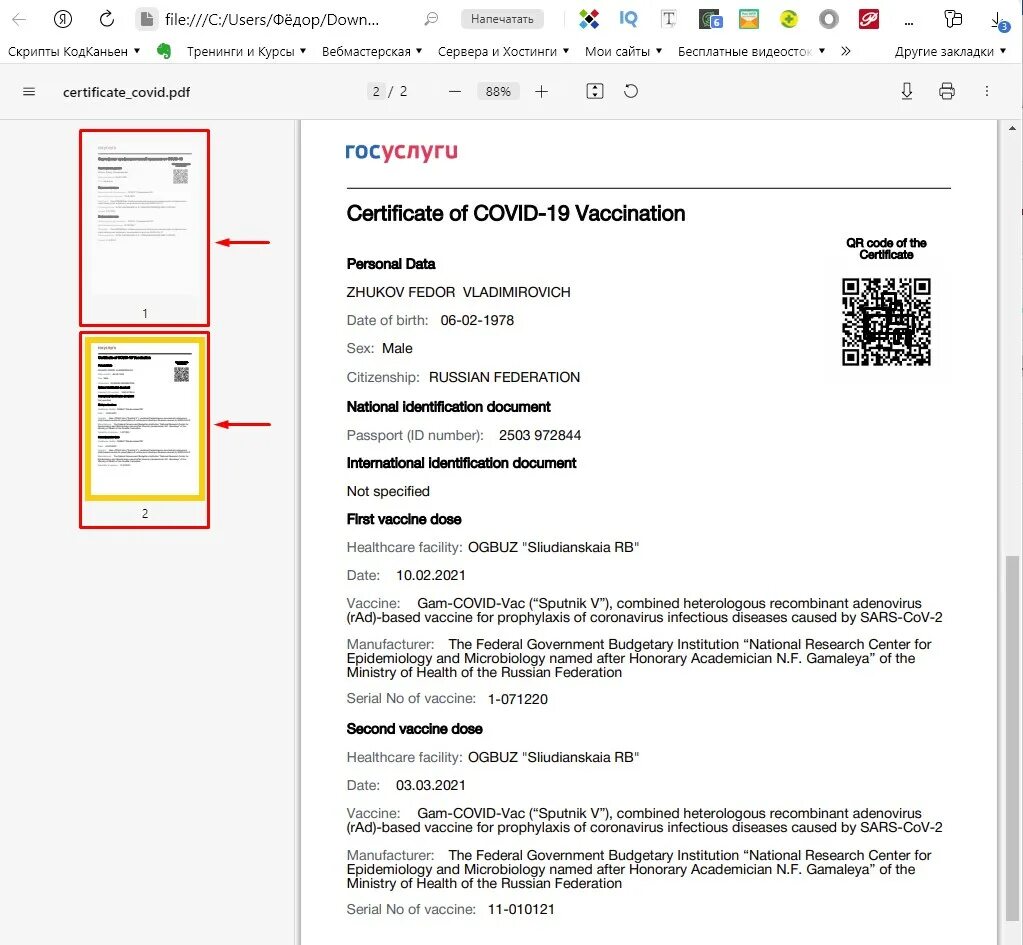Click the second dose date 03.03.2021

coord(431,786)
